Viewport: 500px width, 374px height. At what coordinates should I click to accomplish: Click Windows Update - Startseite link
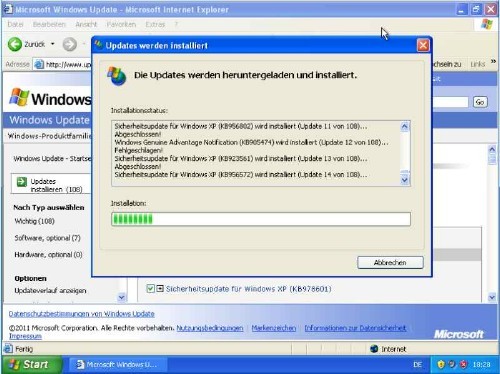(x=52, y=159)
